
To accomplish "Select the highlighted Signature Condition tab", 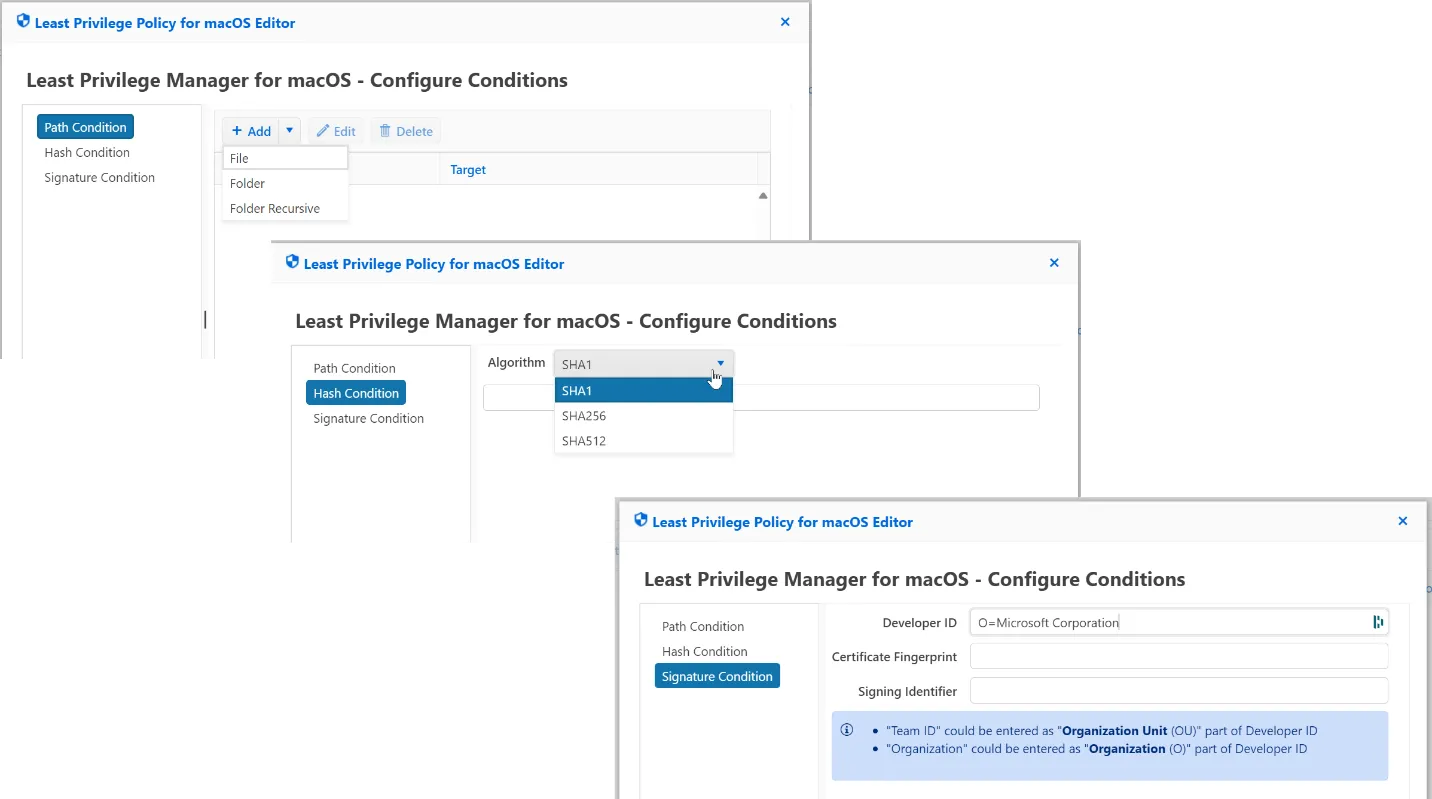I will click(717, 676).
